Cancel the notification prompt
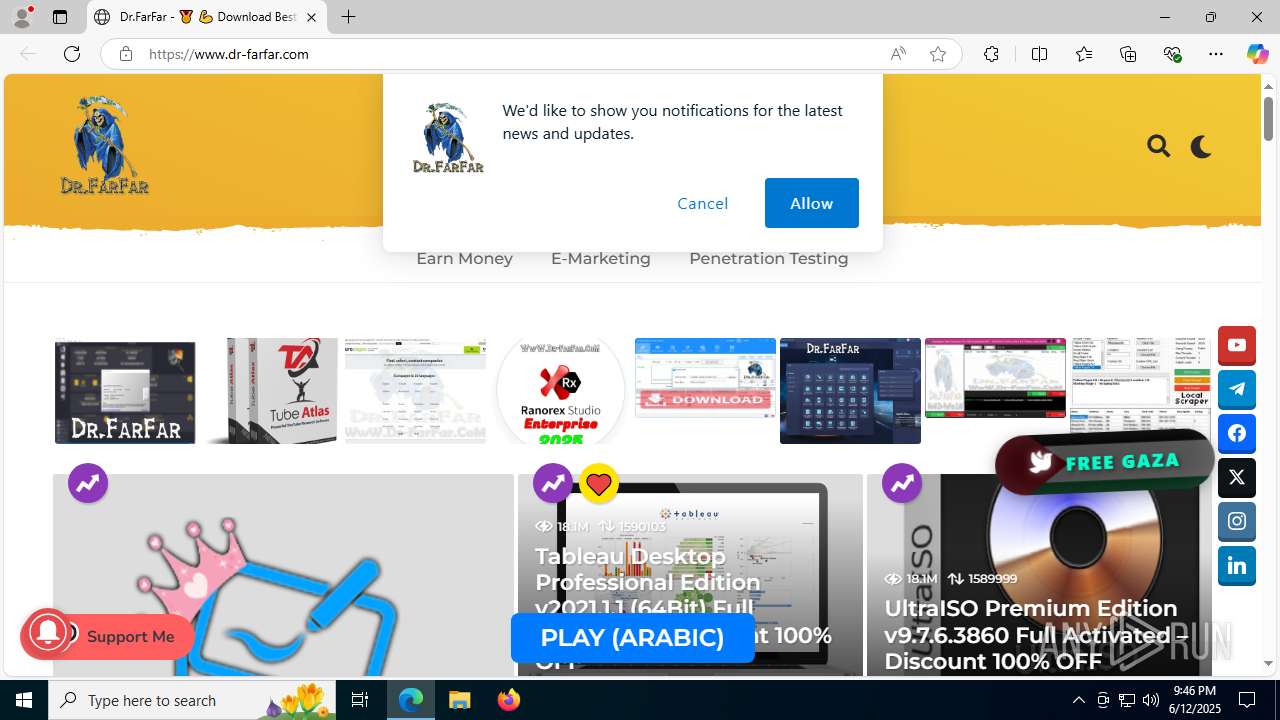The height and width of the screenshot is (720, 1280). [x=703, y=203]
